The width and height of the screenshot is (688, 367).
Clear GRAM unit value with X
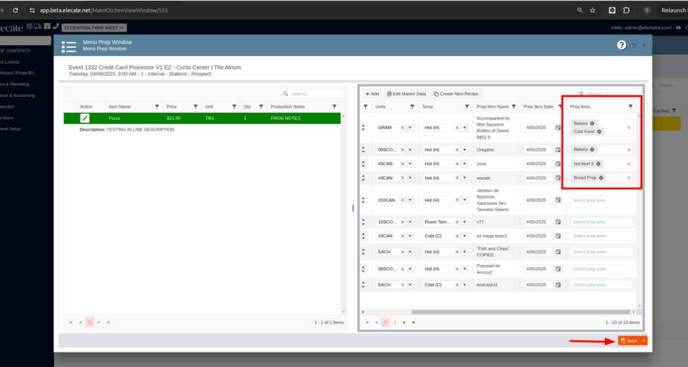402,128
